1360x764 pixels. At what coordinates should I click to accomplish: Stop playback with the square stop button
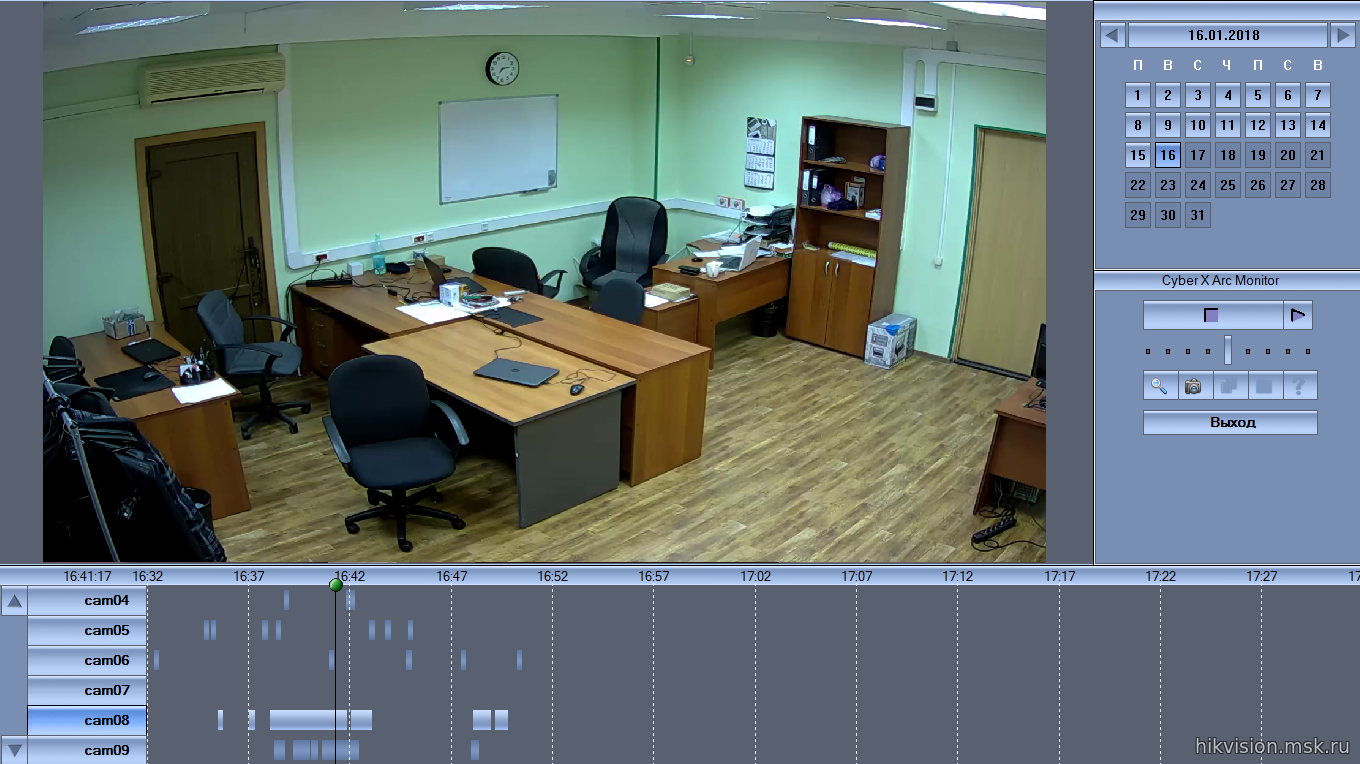click(x=1213, y=315)
